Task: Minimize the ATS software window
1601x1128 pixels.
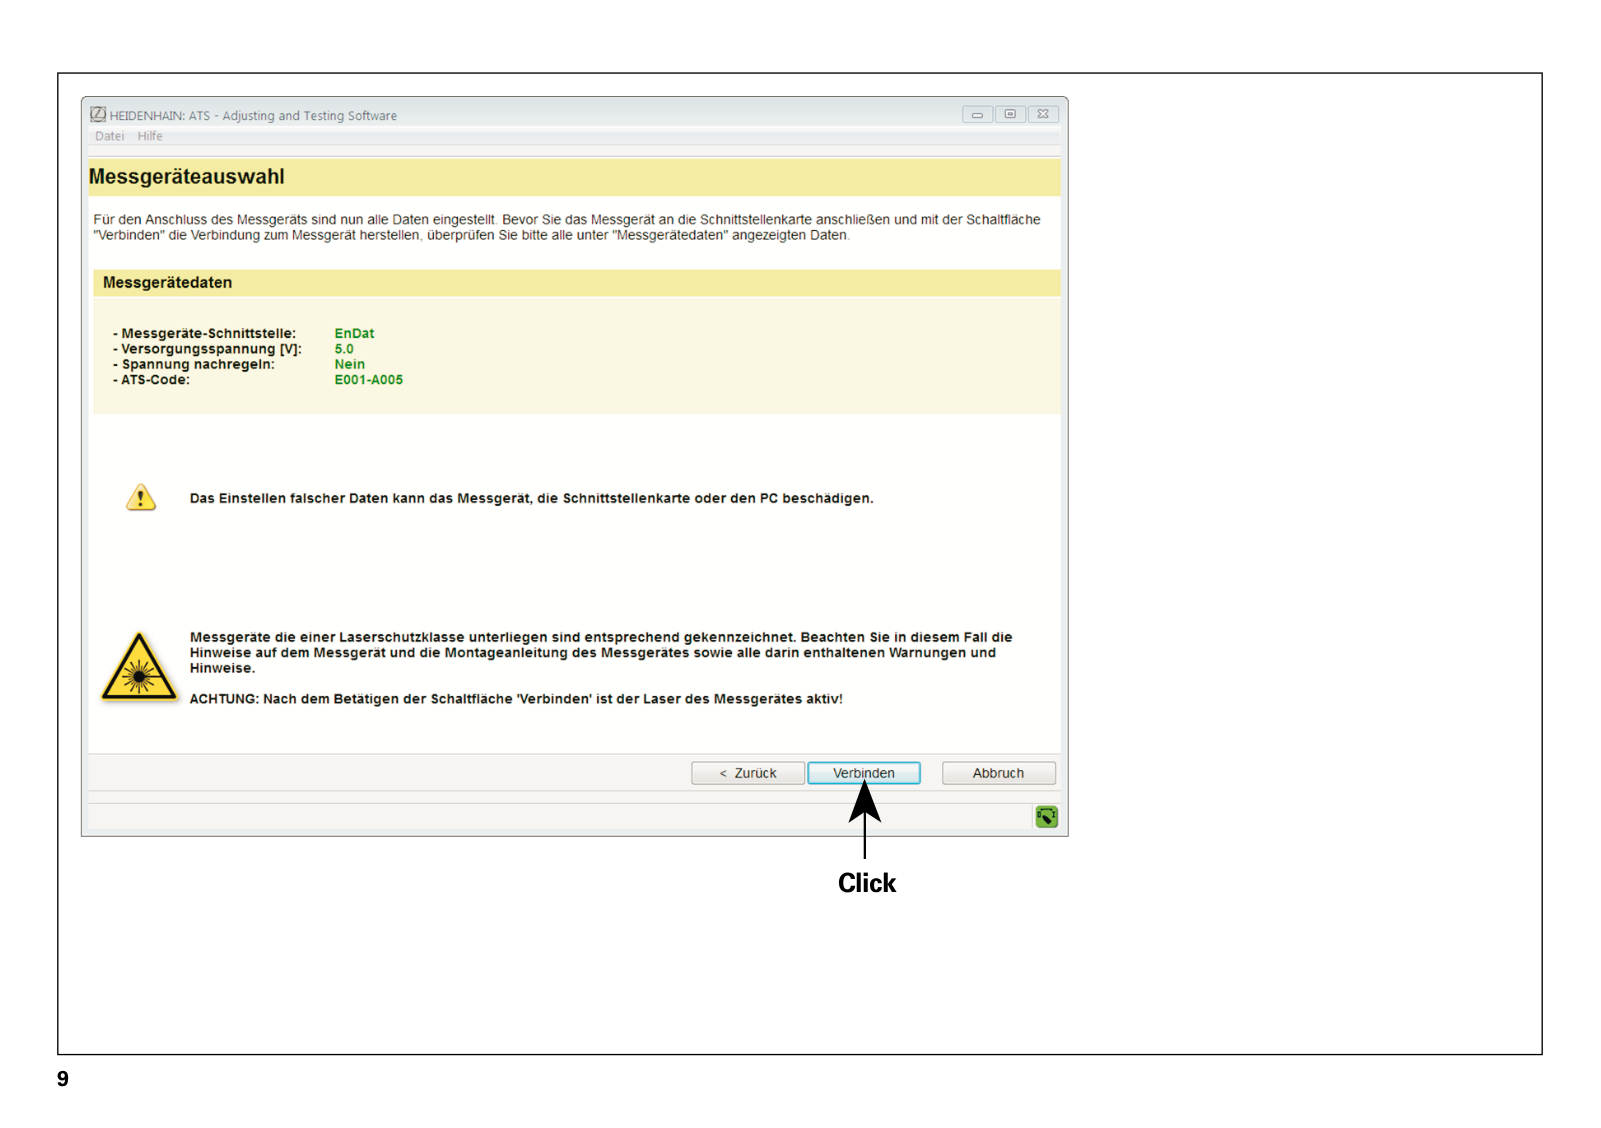Action: point(977,115)
